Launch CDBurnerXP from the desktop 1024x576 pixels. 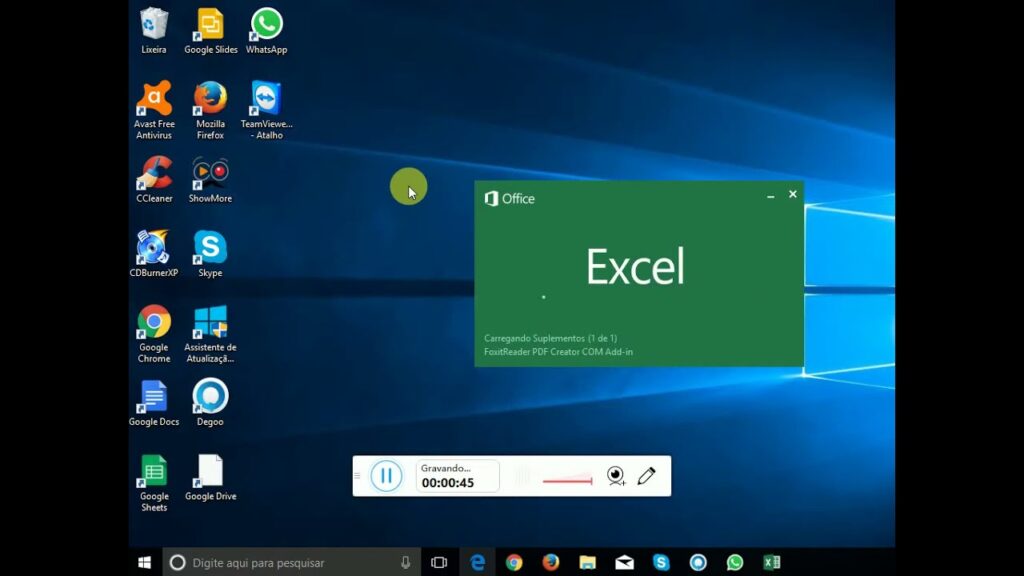click(154, 254)
